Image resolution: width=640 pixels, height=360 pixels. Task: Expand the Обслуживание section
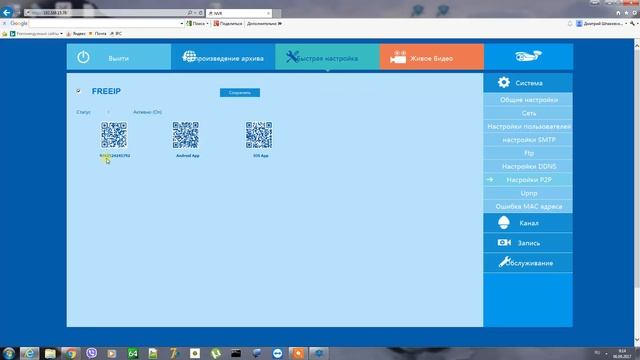(x=528, y=263)
